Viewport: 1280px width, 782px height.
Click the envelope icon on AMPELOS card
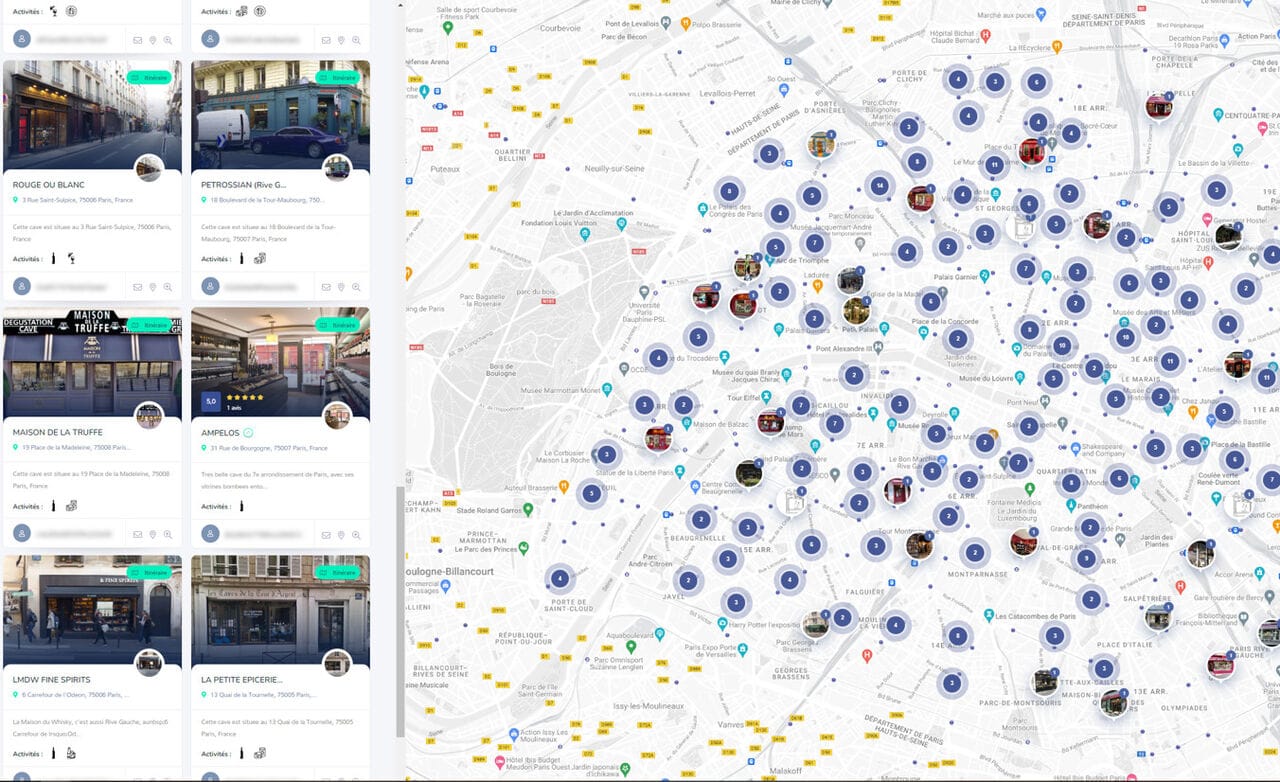(x=326, y=535)
